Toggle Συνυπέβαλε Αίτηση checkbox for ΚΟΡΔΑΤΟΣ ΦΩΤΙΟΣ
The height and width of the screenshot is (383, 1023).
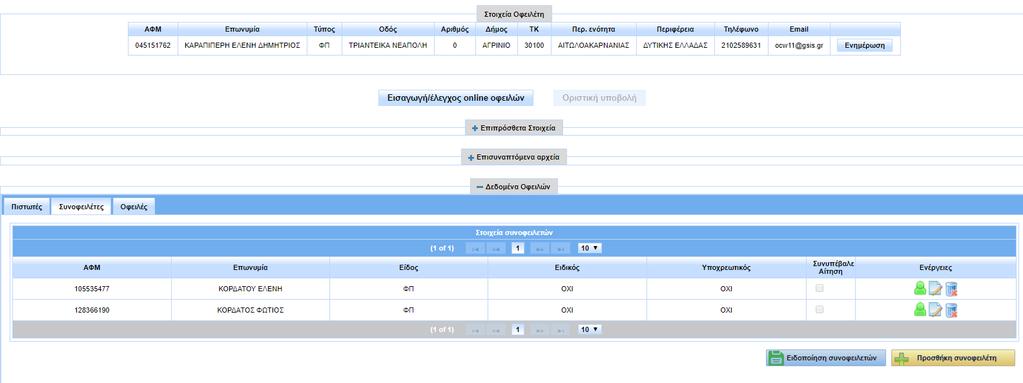tap(820, 310)
